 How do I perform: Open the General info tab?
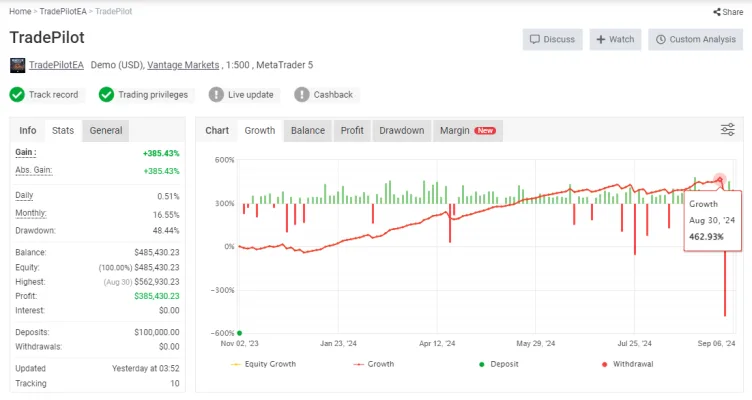point(106,130)
